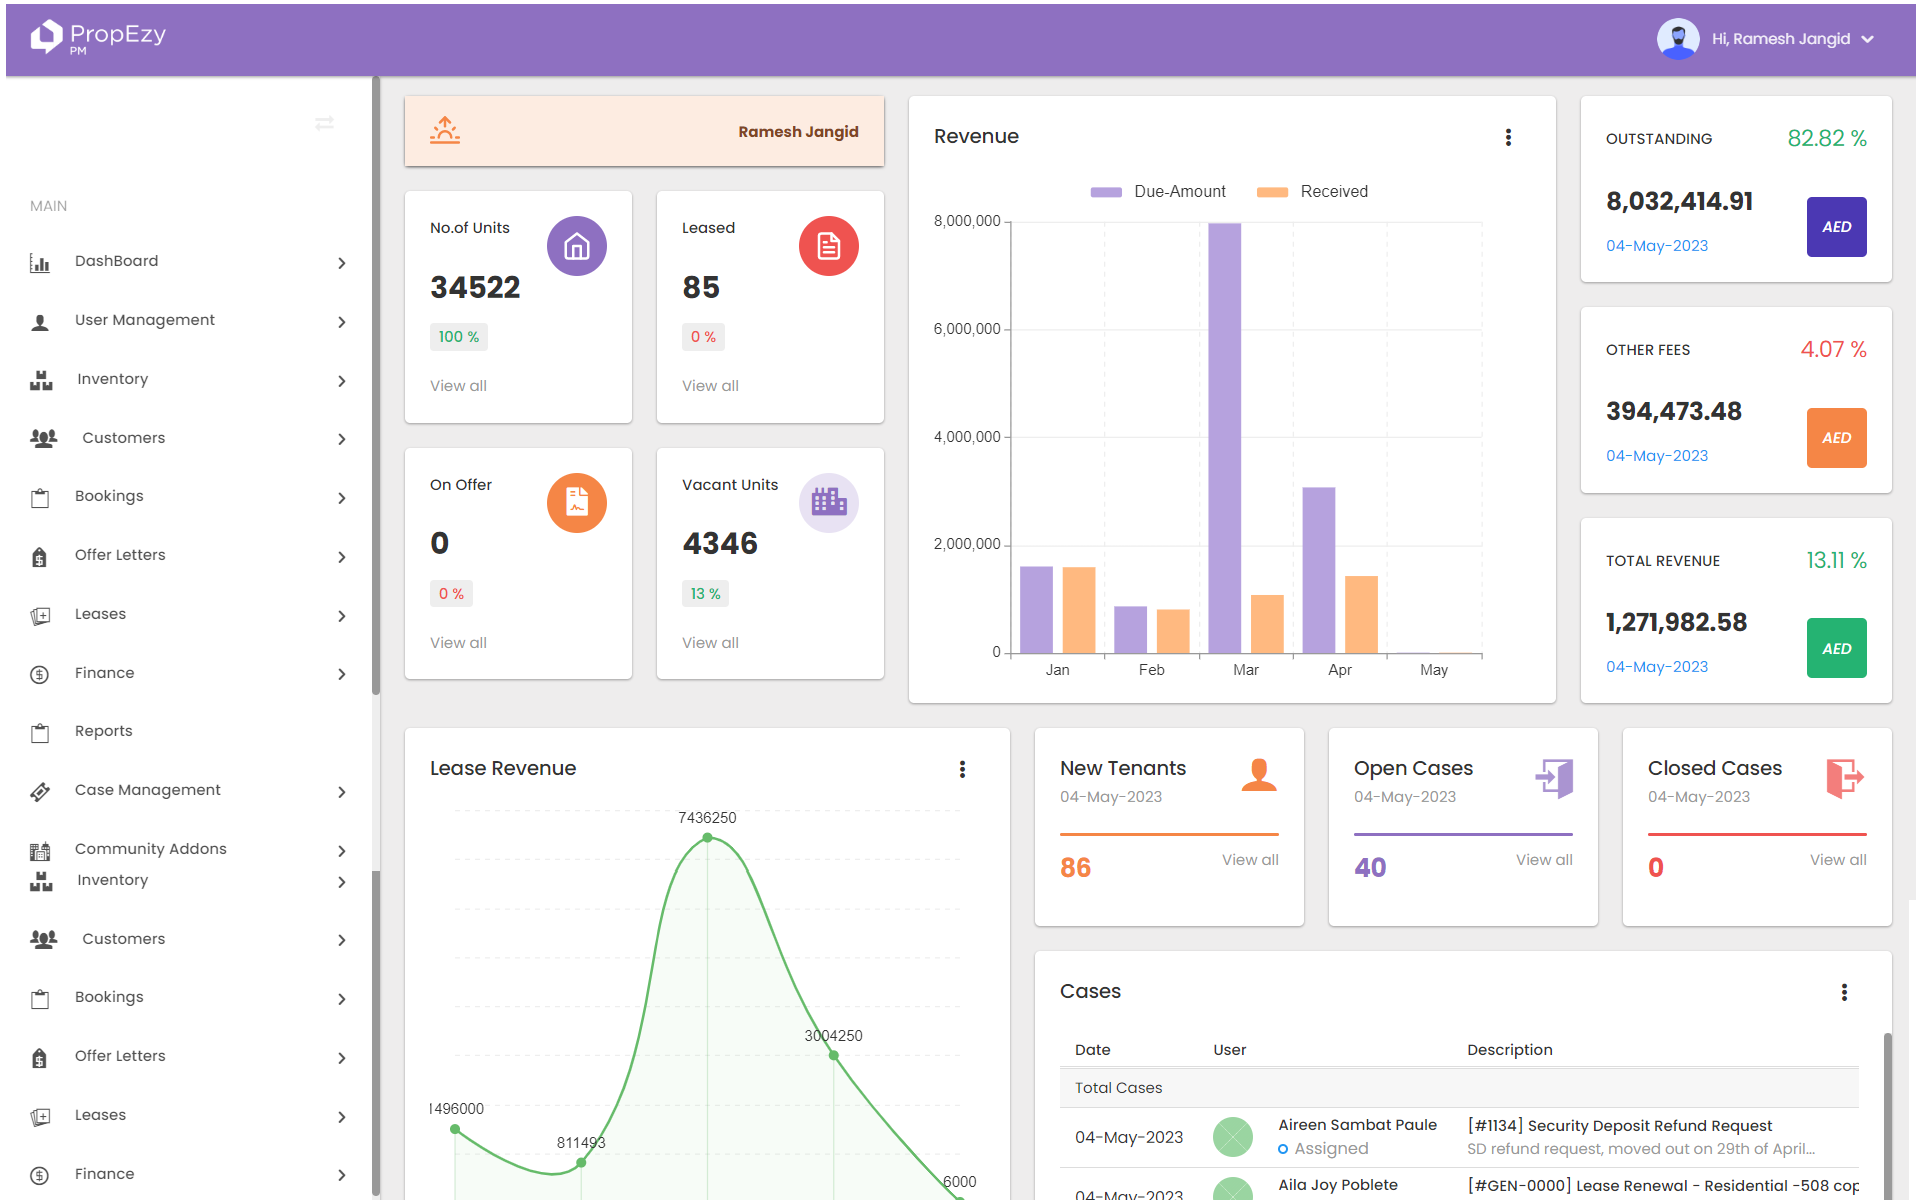Click the sidebar collapse arrows at the top
The image size is (1920, 1200).
[324, 123]
